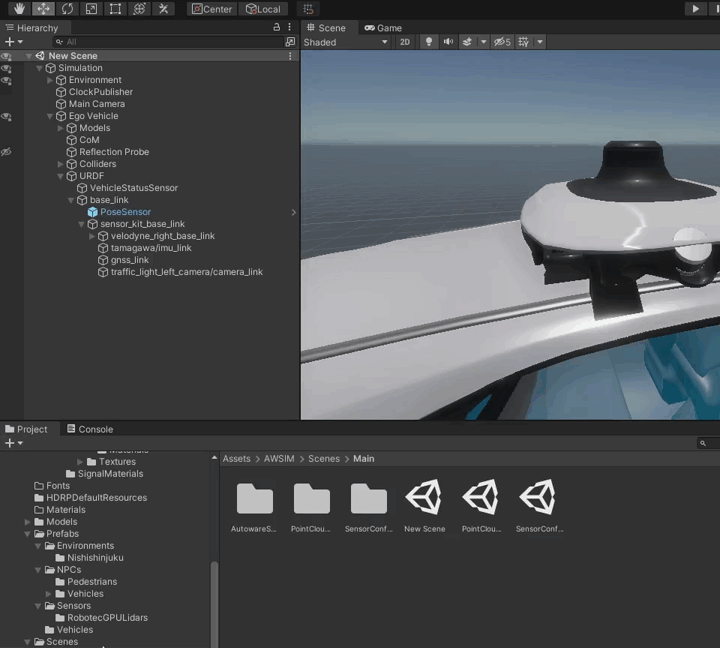
Task: Pick the Scale tool
Action: click(x=91, y=9)
